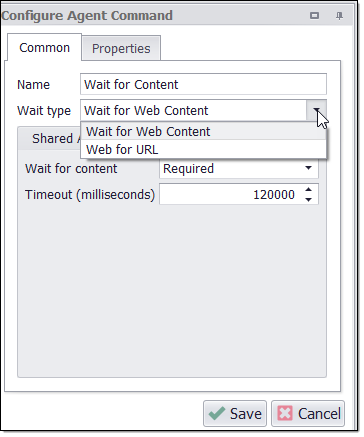Increase the Timeout value with up arrow
364x437 pixels.
(308, 189)
